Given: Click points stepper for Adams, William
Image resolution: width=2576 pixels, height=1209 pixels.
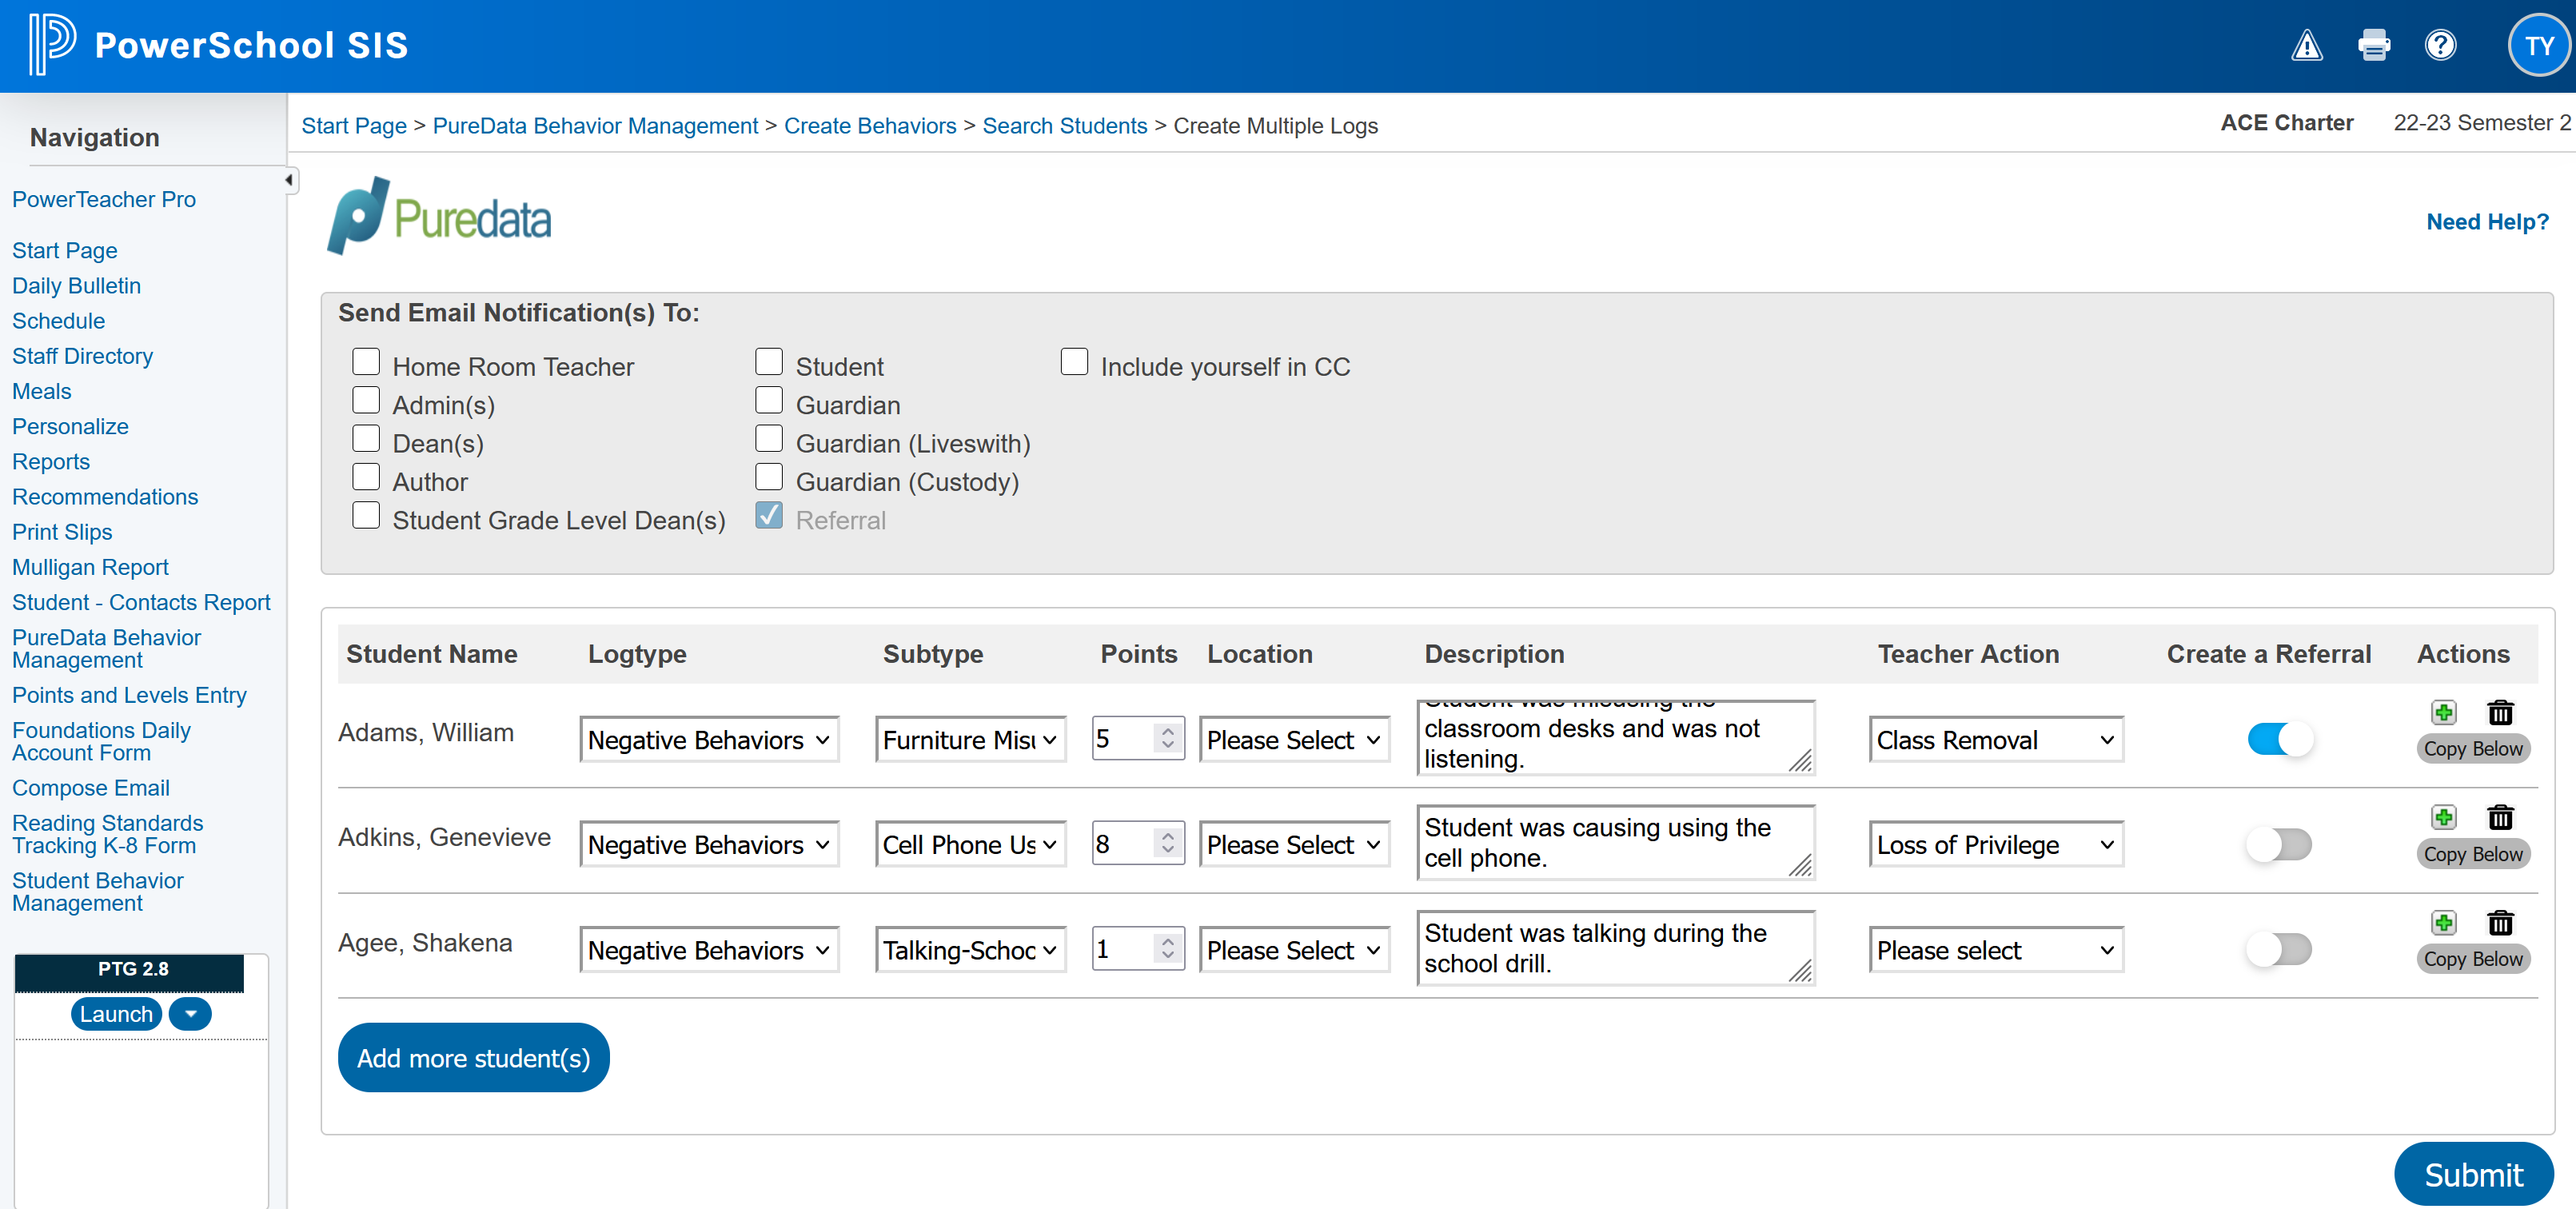Looking at the screenshot, I should pos(1167,739).
